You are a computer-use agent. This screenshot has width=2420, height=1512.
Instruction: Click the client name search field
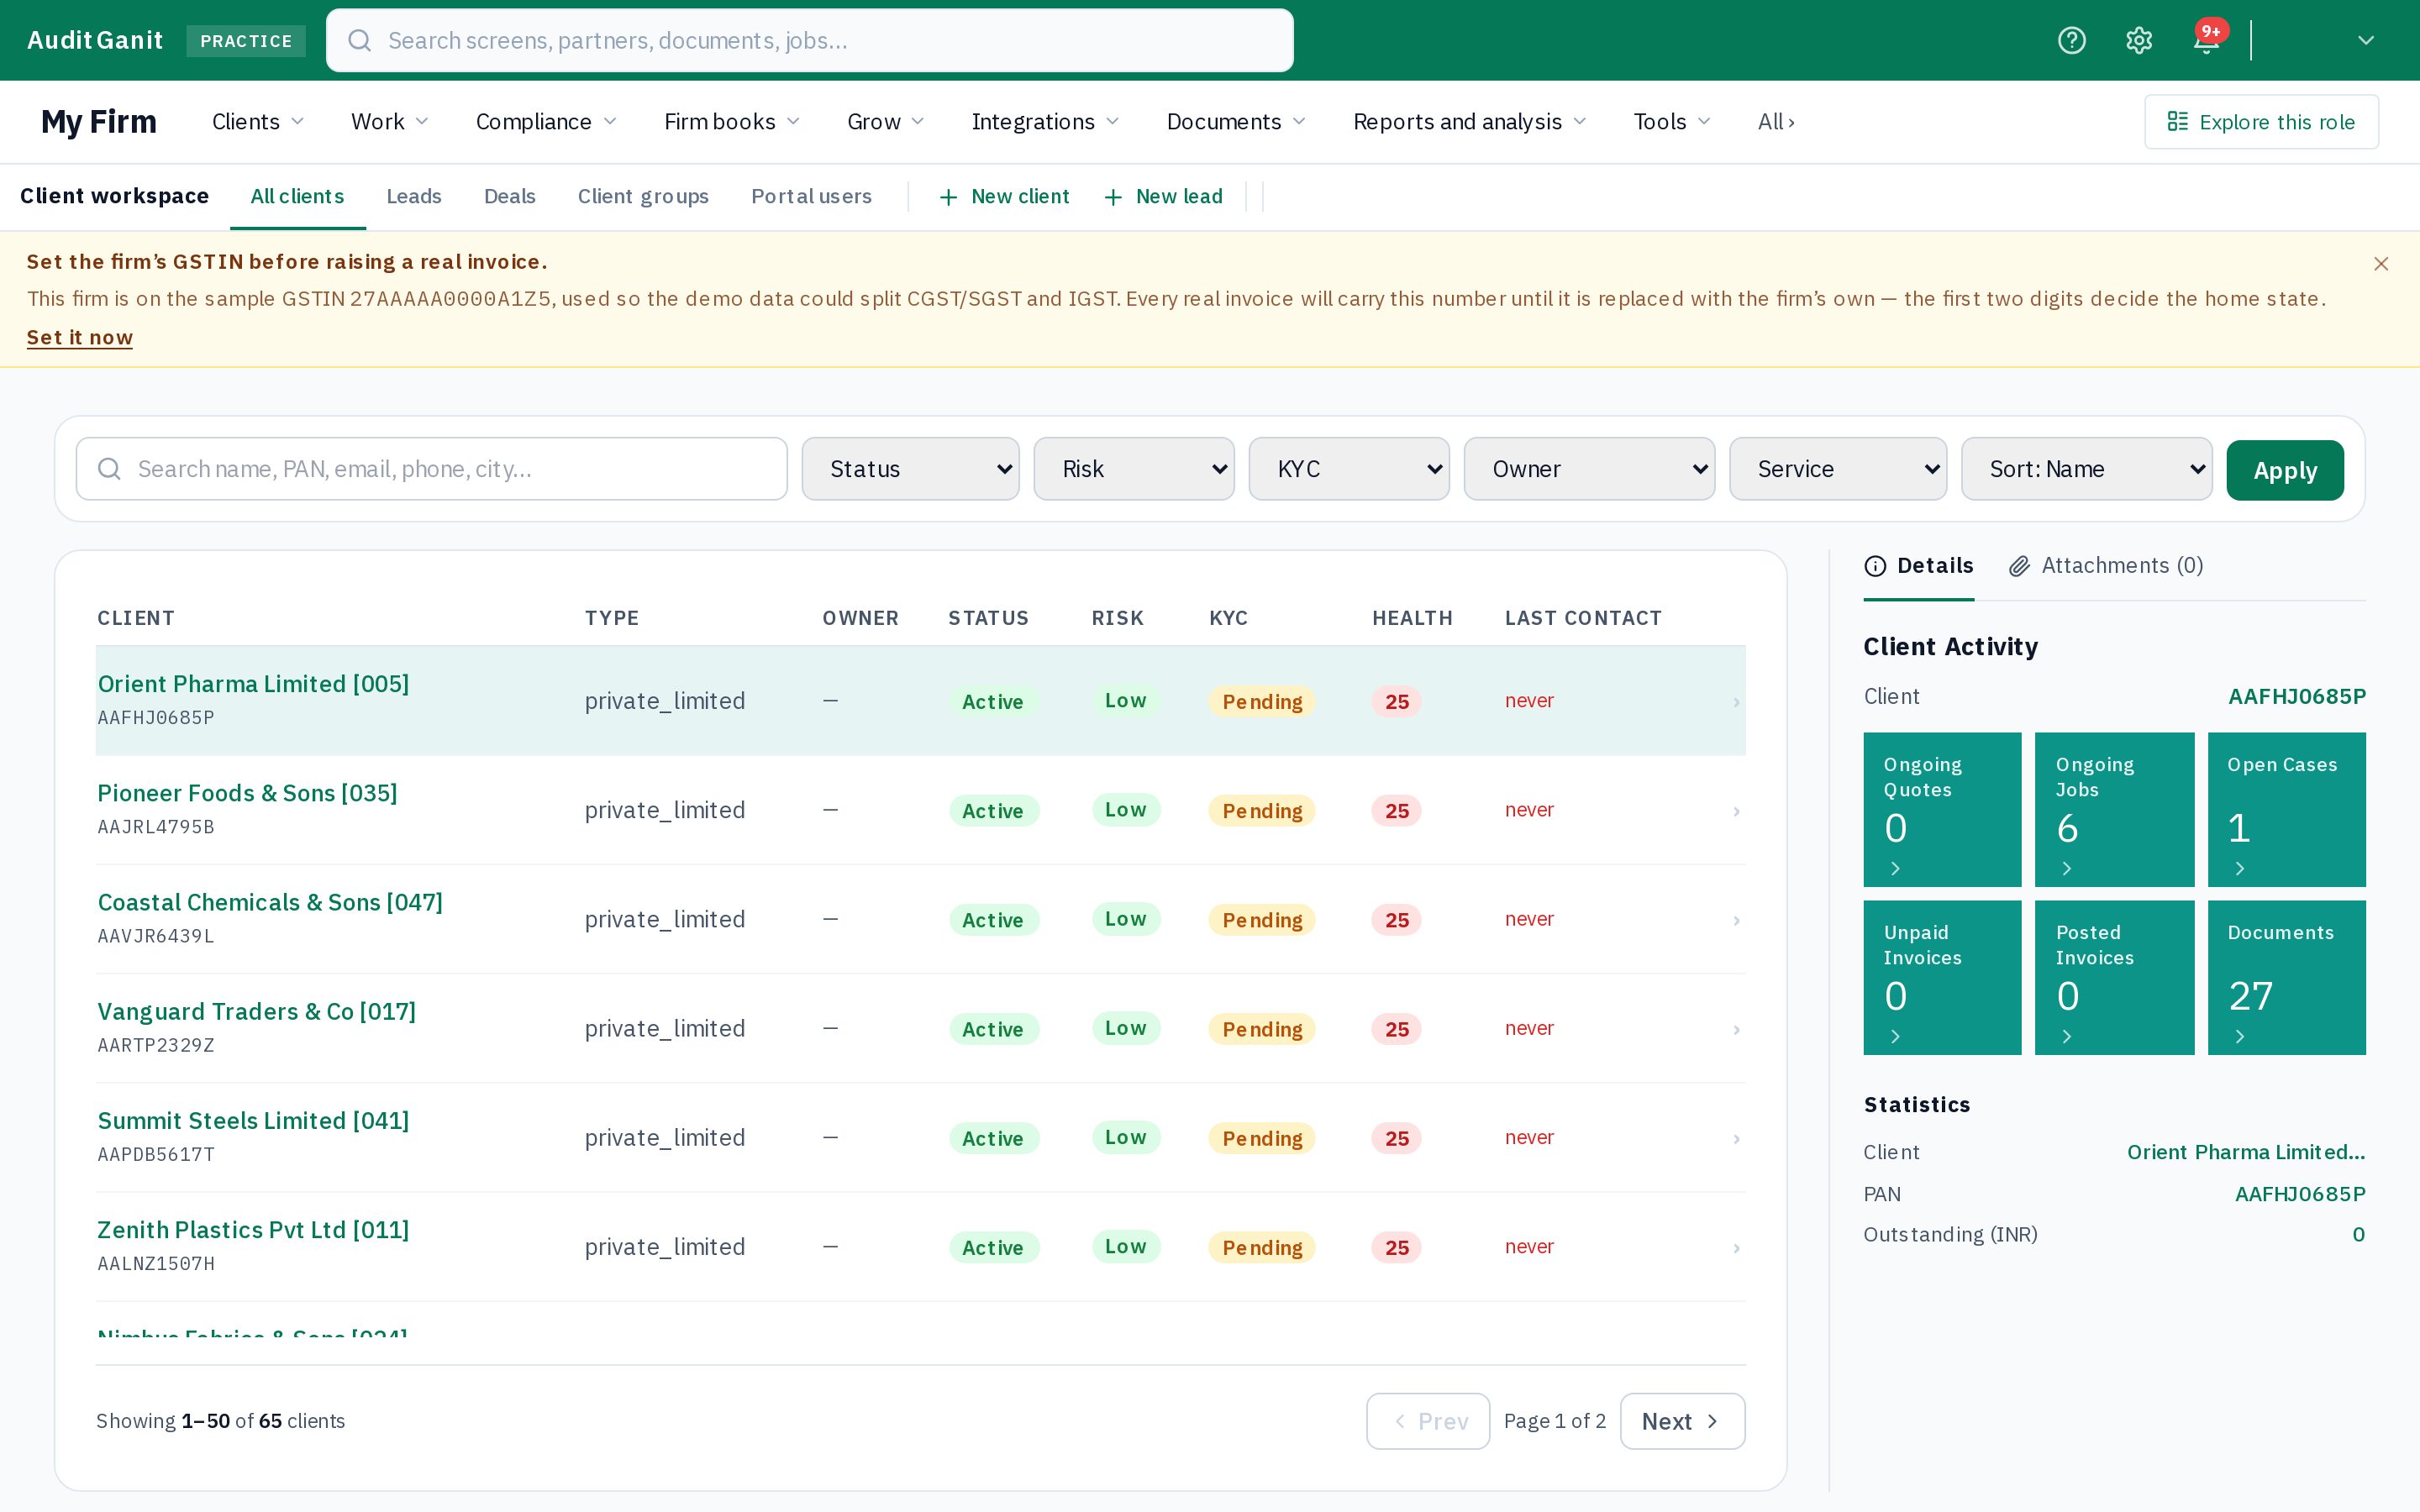tap(432, 469)
